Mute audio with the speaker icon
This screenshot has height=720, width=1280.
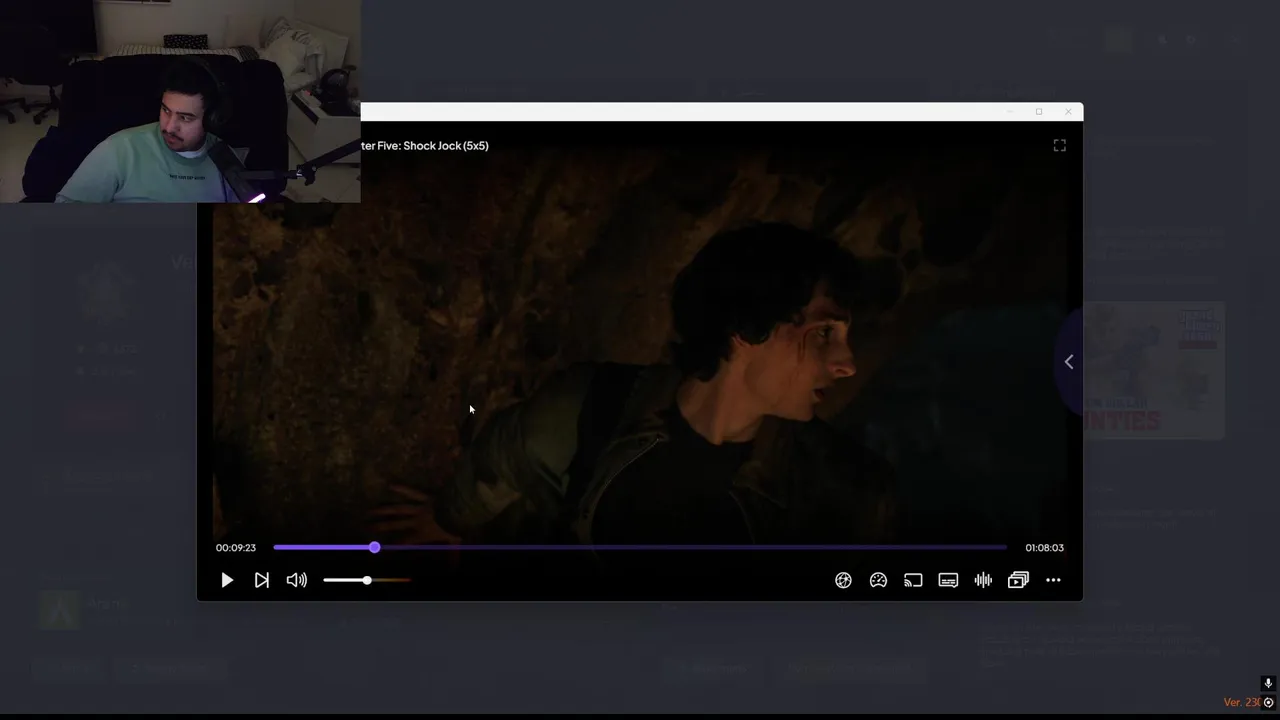[x=297, y=580]
